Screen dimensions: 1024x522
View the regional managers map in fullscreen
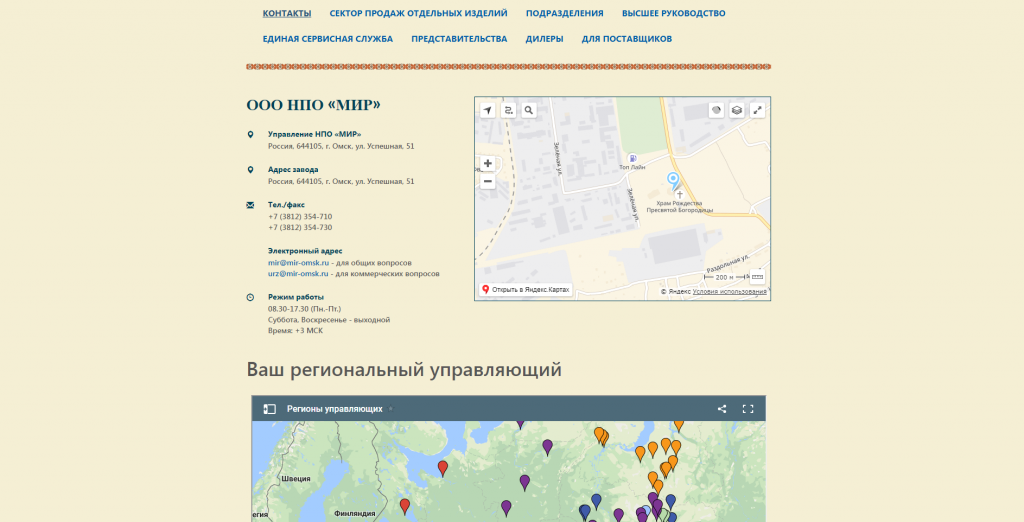(x=747, y=409)
